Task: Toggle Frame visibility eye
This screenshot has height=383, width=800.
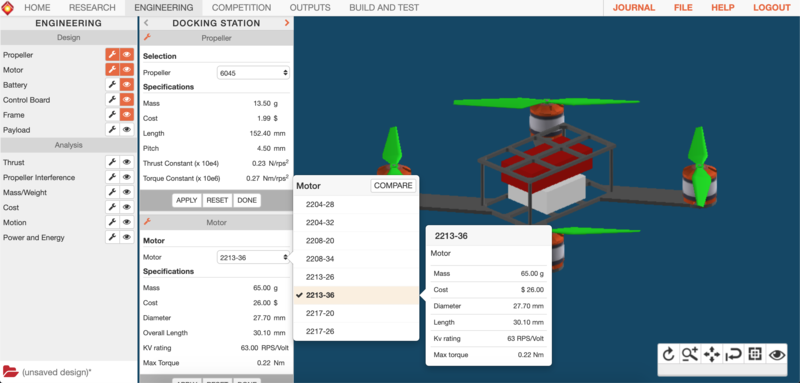Action: [x=127, y=115]
